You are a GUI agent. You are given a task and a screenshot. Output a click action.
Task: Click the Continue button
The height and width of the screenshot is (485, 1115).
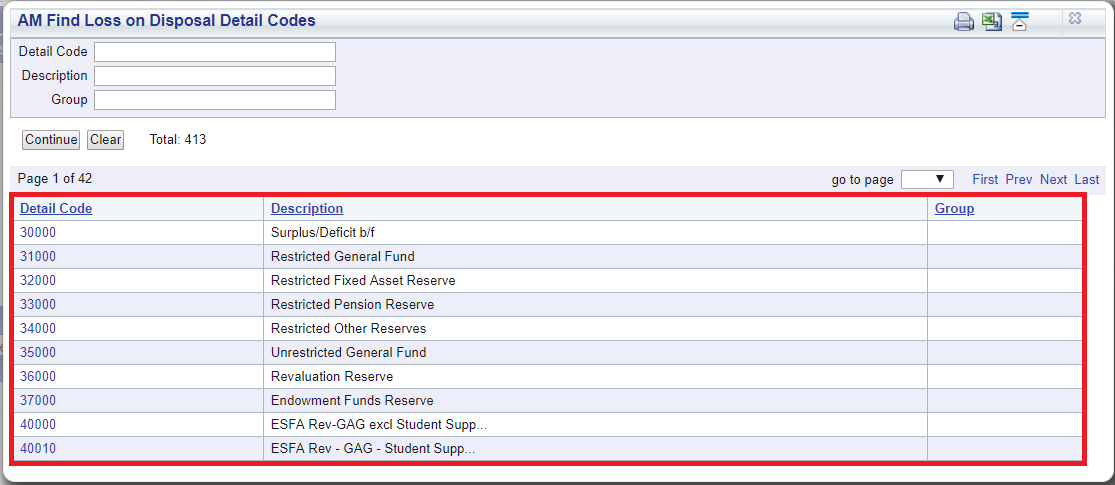(x=51, y=140)
